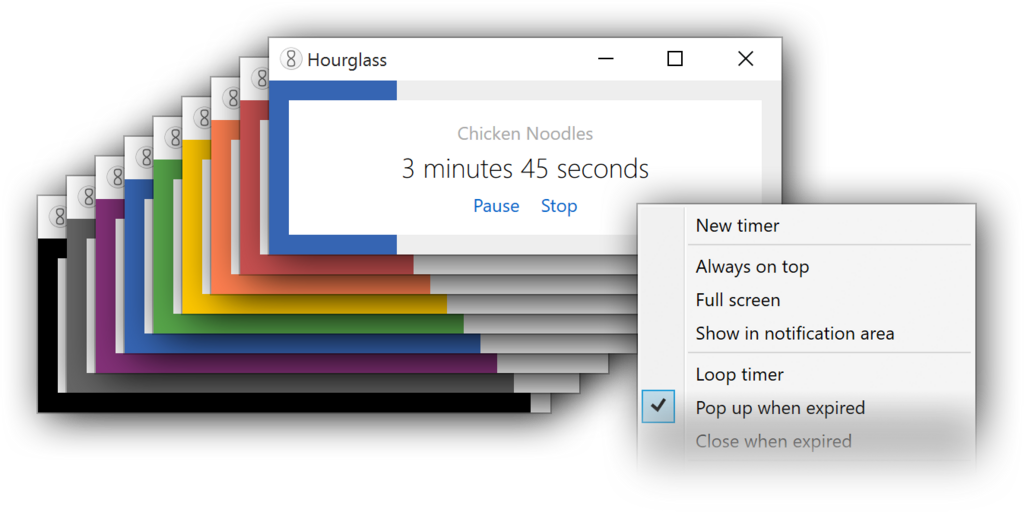Click the hourglass icon on the green window
Screen dimensions: 1024x512
coord(173,138)
